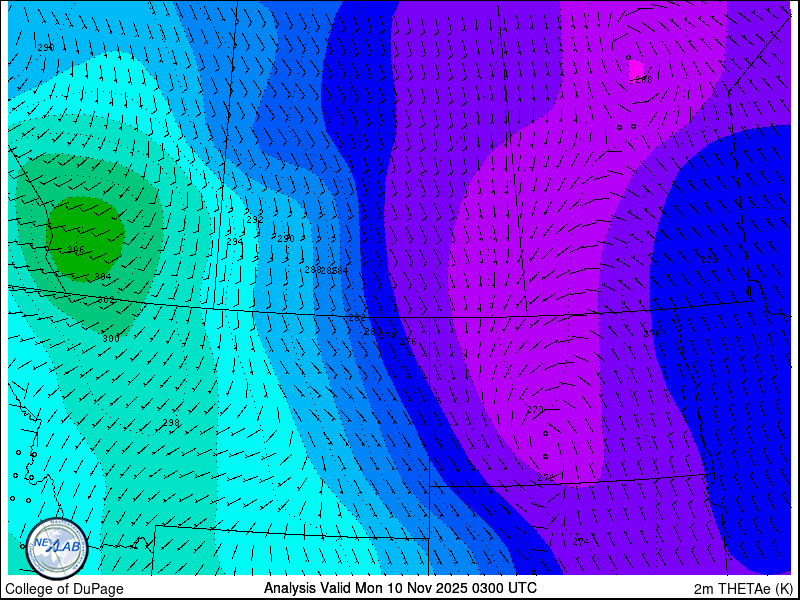
Task: Click the 268 contour label
Action: click(x=644, y=80)
